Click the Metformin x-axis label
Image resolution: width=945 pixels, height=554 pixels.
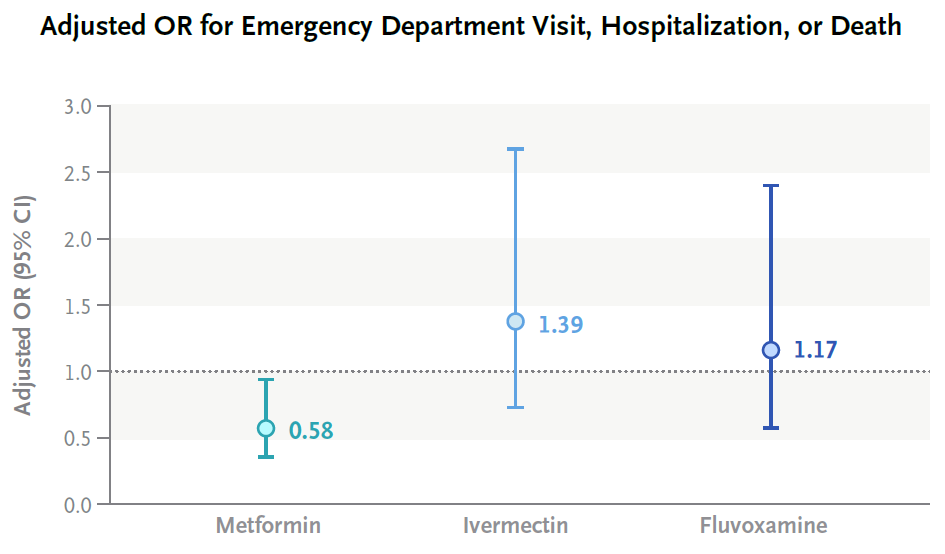(268, 525)
